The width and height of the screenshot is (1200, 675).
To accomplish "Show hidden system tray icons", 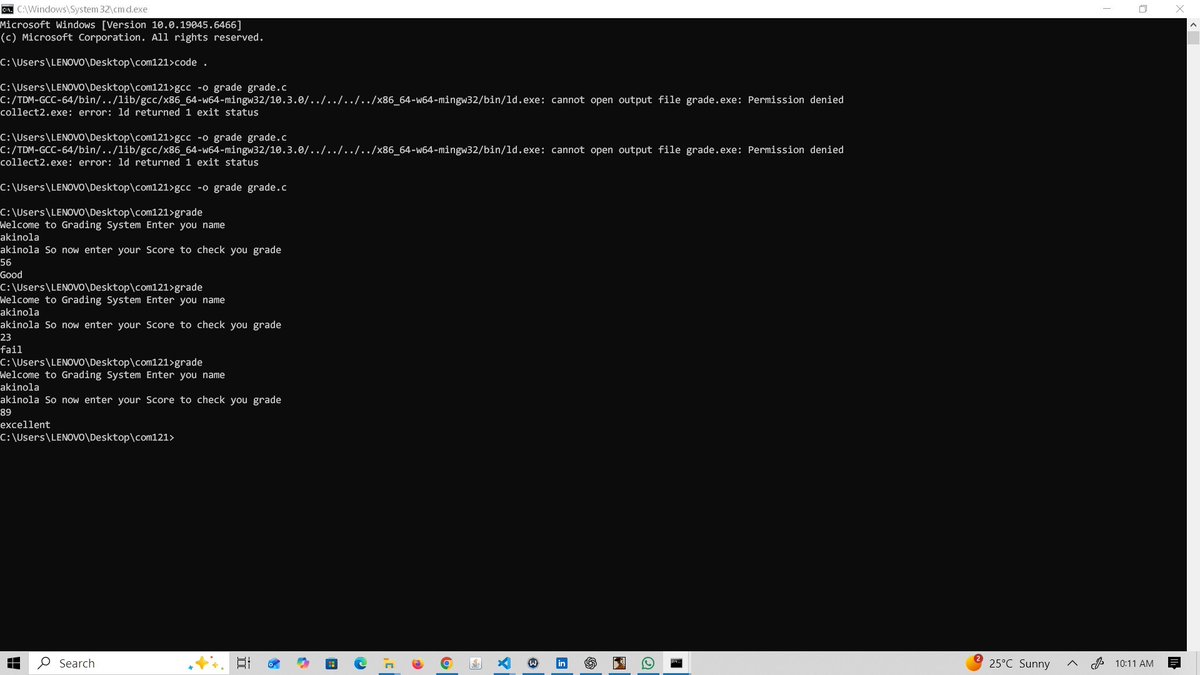I will click(1072, 663).
